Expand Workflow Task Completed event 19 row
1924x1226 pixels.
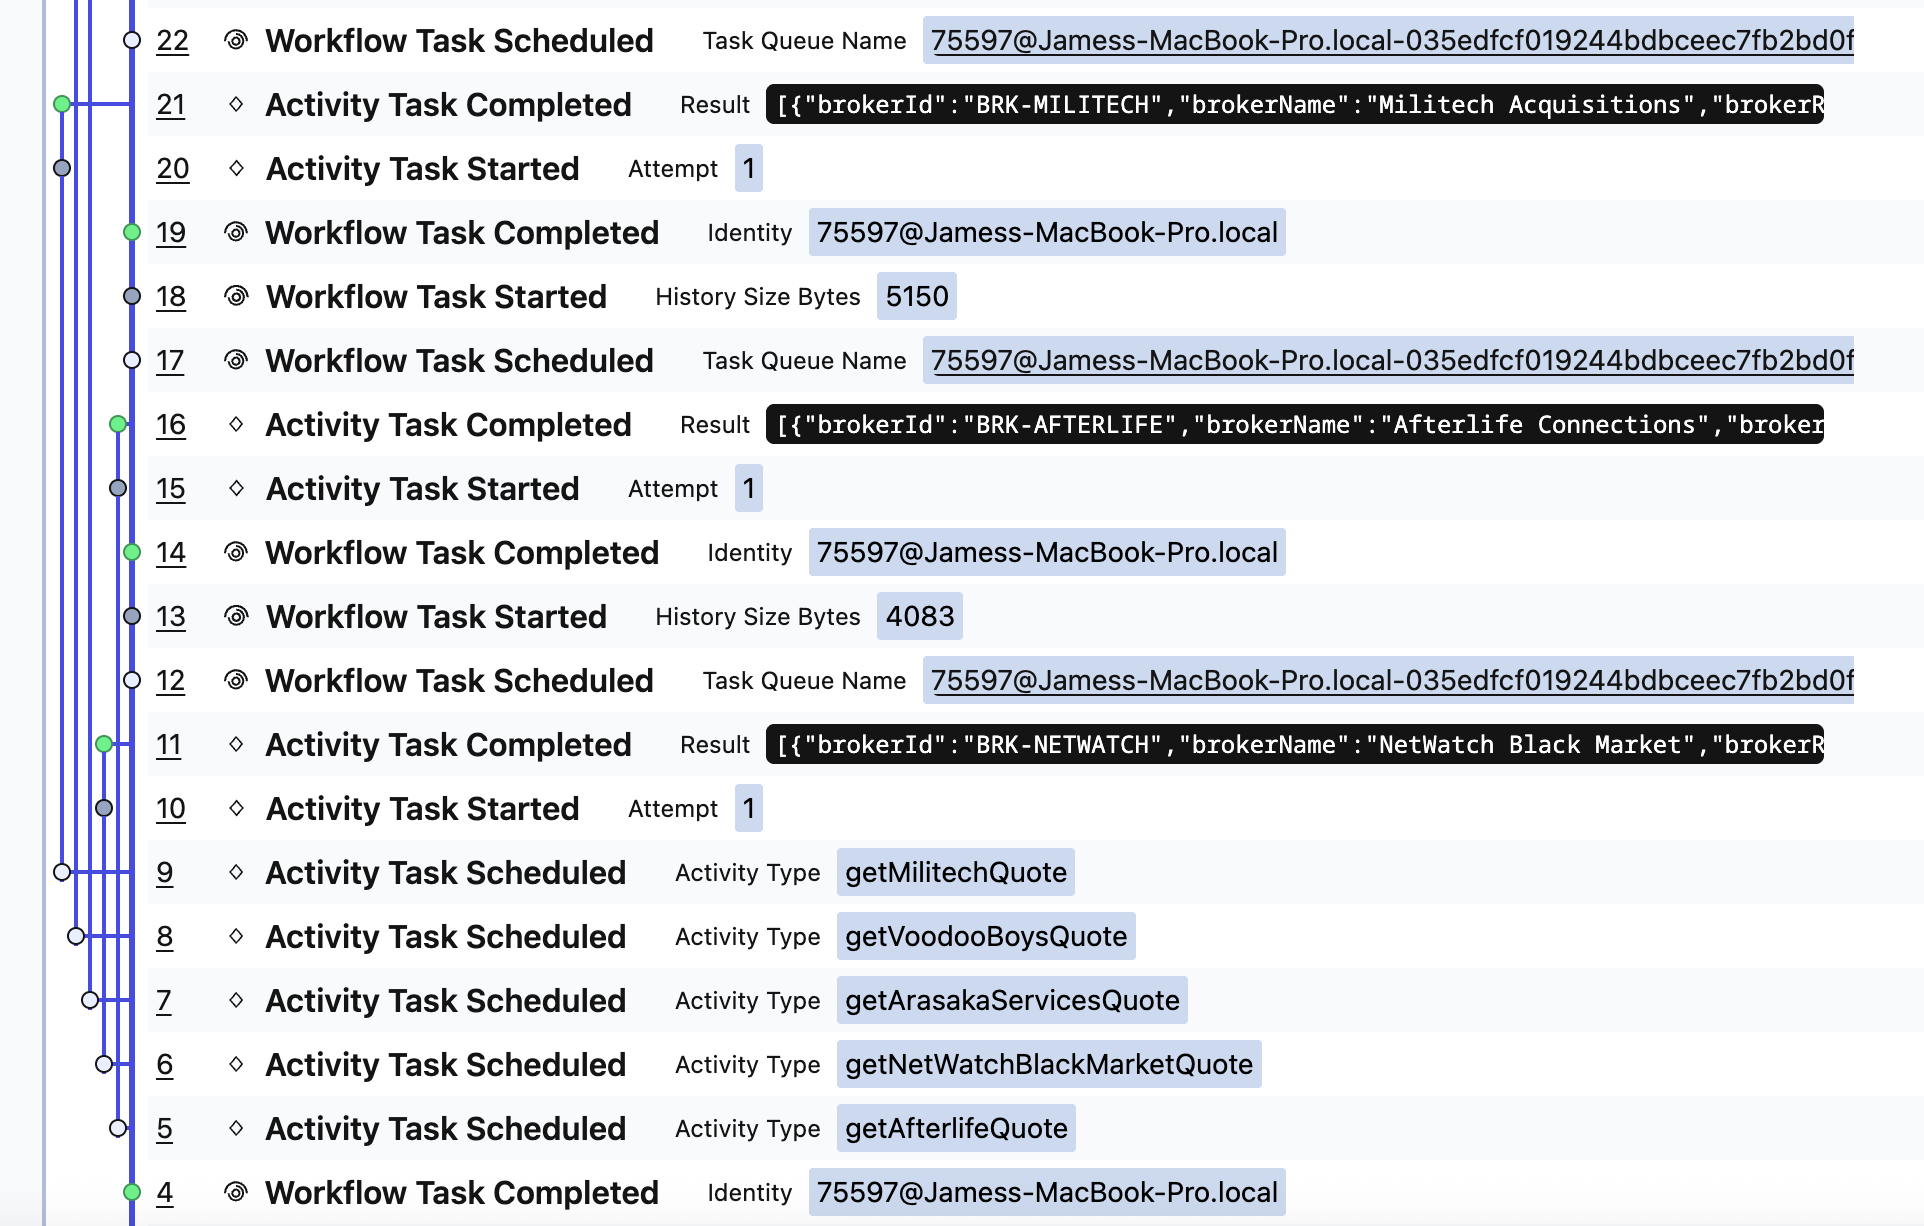[461, 233]
